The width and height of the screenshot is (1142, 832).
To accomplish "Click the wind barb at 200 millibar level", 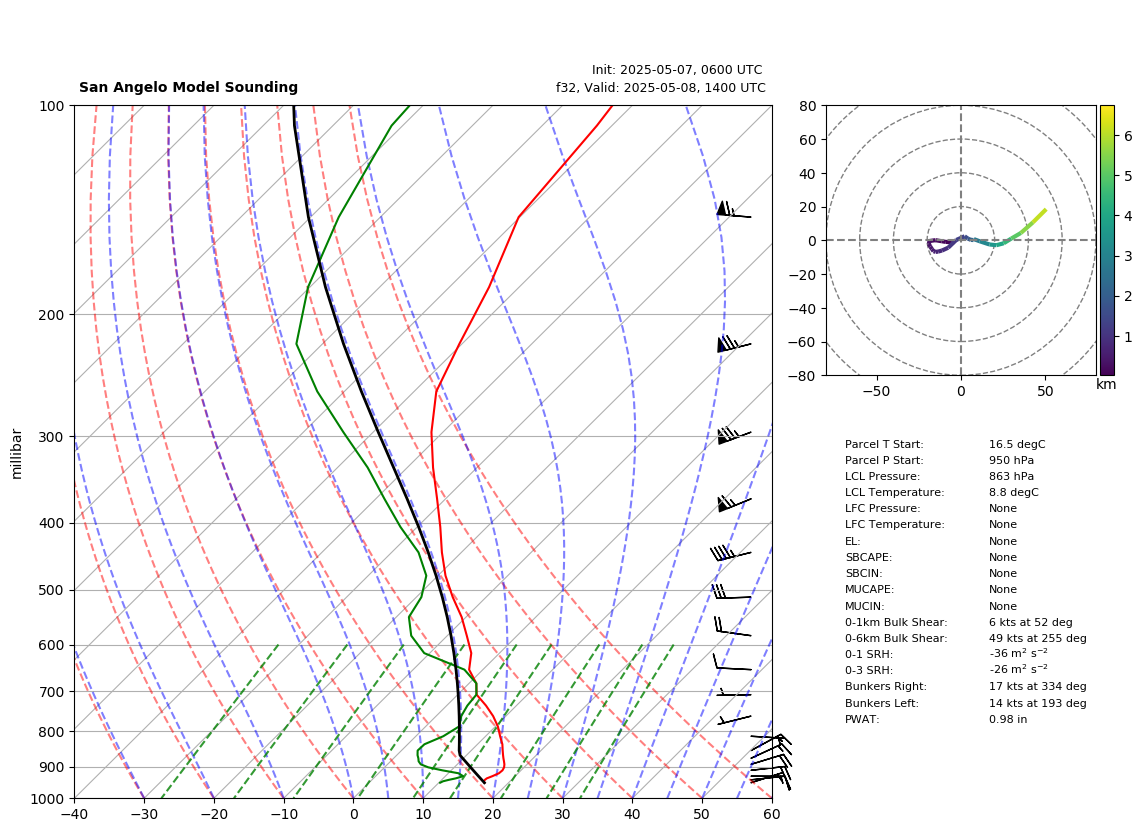I will tap(733, 344).
